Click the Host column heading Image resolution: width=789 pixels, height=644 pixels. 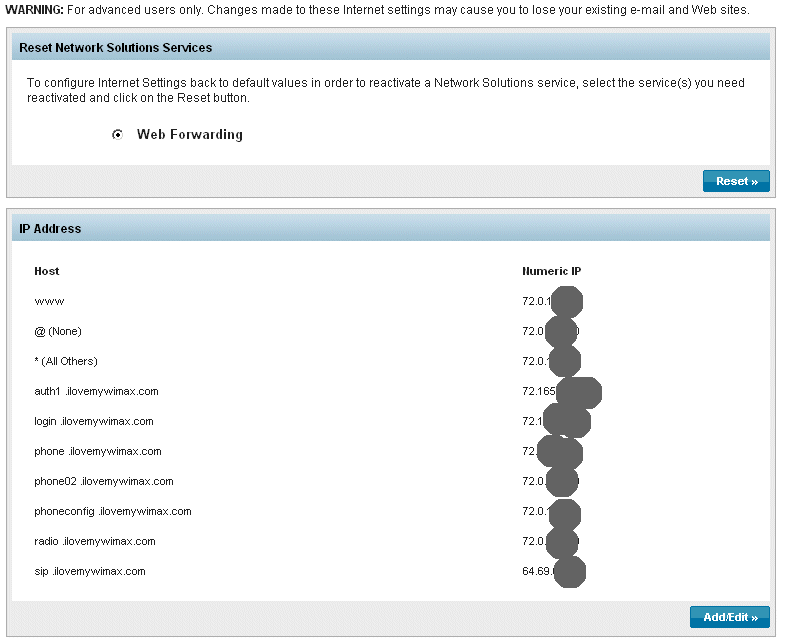tap(47, 271)
